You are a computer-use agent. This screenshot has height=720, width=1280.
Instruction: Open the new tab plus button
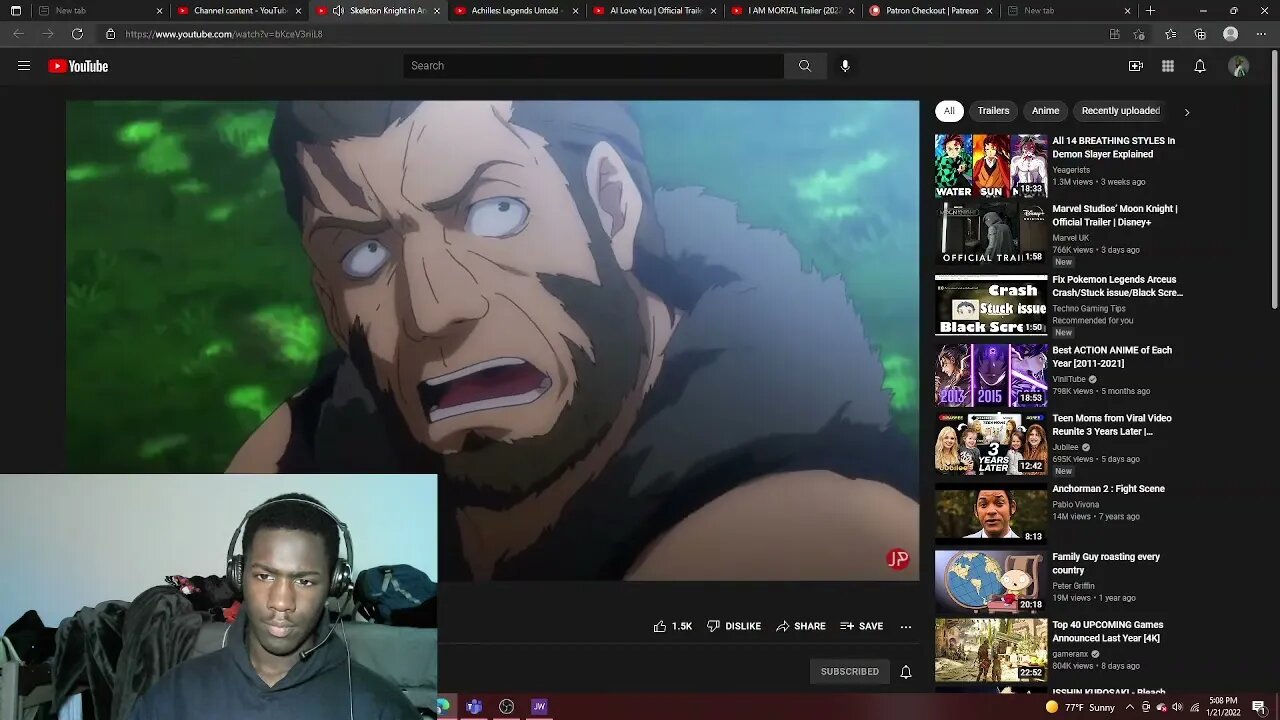[1150, 11]
